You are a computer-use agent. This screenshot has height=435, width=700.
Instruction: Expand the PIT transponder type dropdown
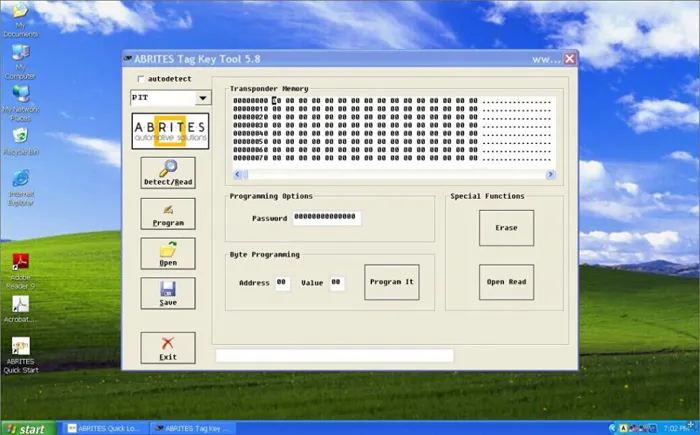tap(203, 98)
